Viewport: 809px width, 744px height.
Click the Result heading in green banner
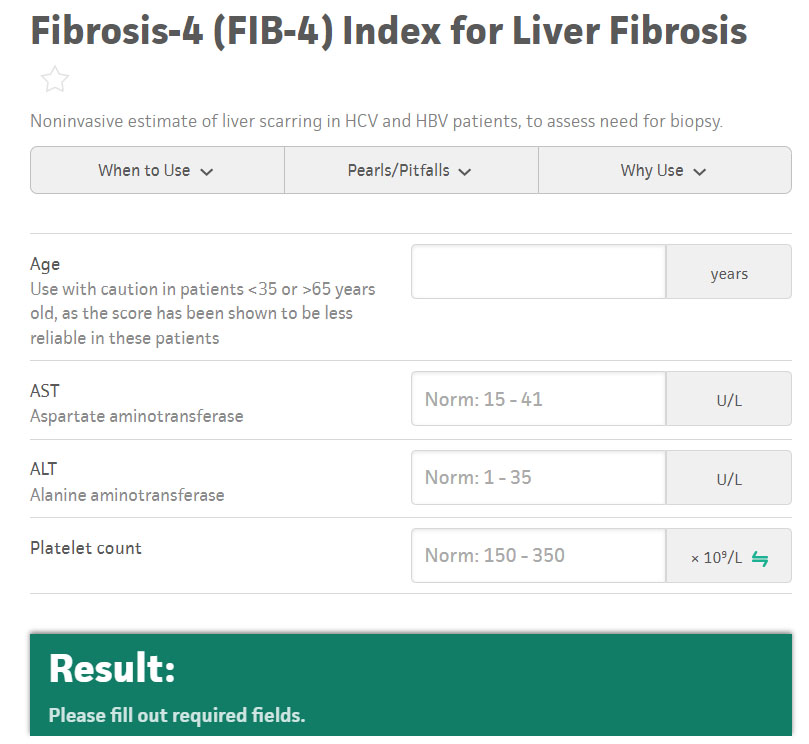coord(112,669)
